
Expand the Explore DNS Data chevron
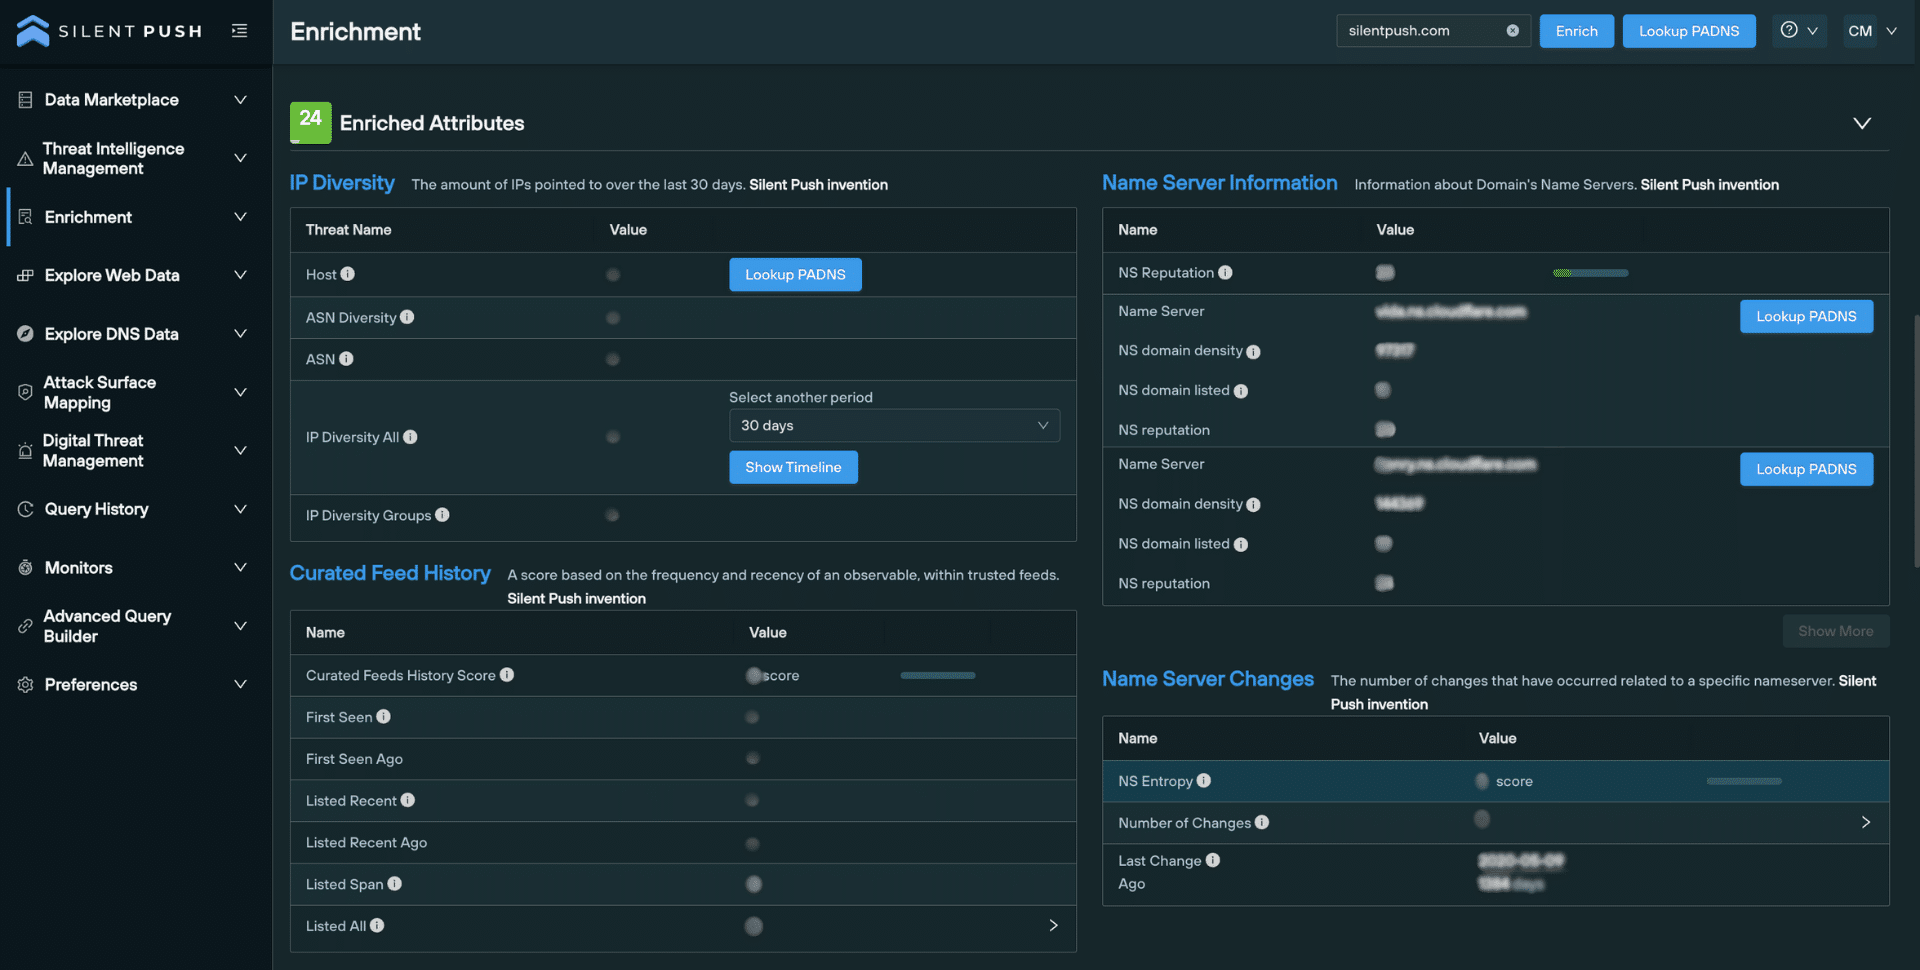(x=240, y=334)
